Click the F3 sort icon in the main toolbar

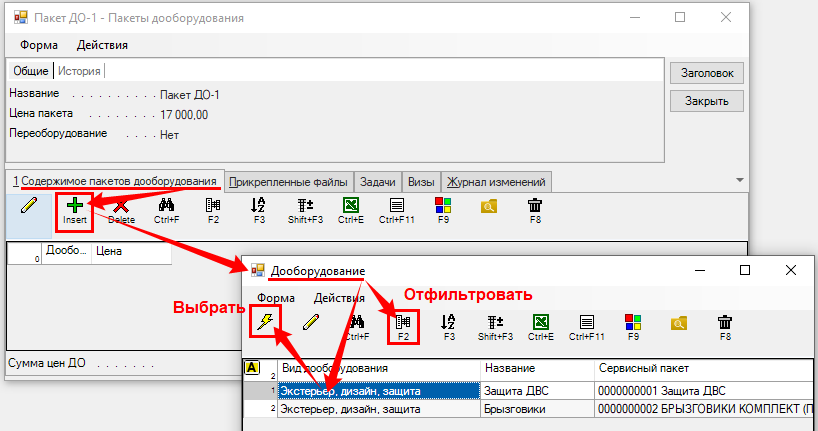pos(259,205)
